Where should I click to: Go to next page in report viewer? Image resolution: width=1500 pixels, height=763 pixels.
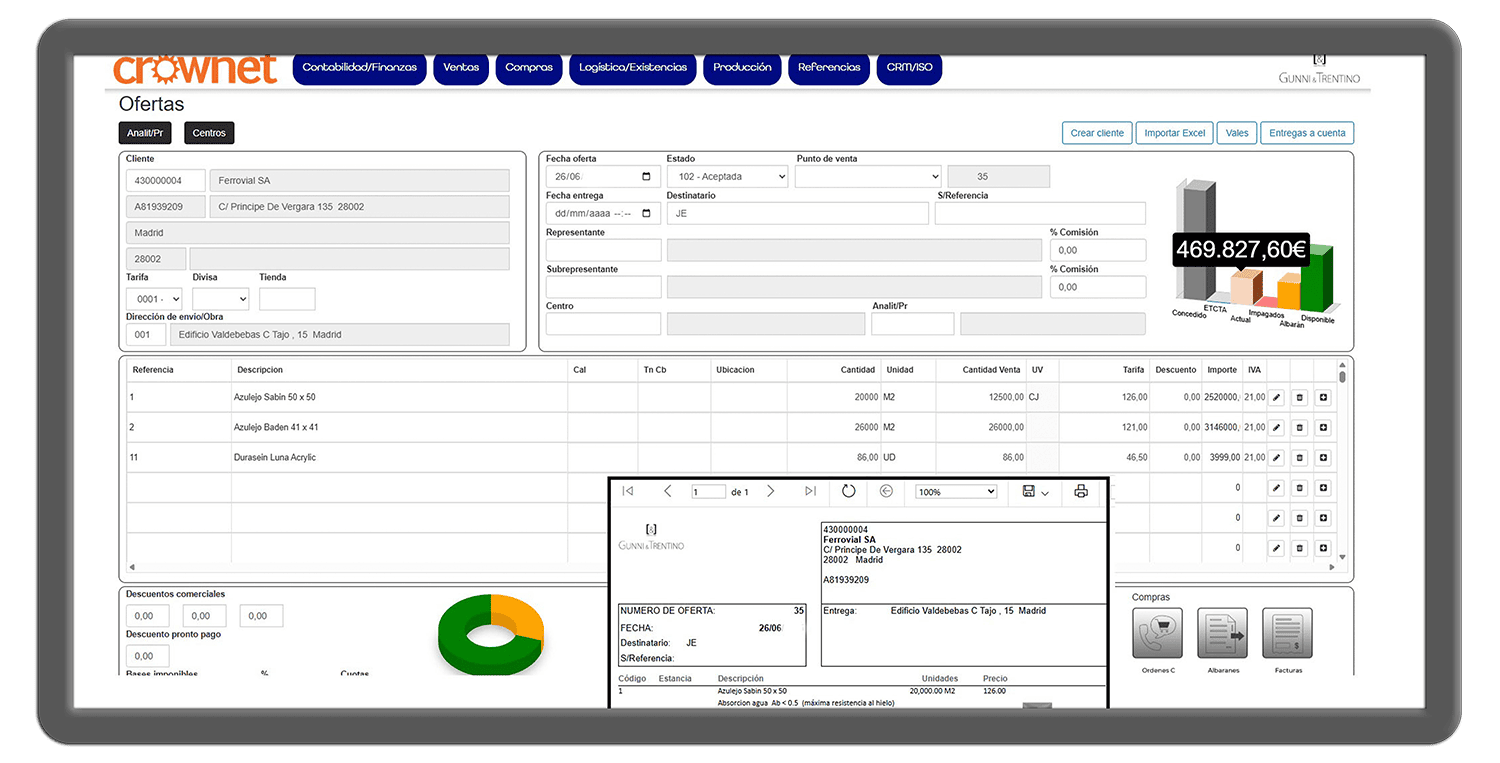(x=770, y=491)
